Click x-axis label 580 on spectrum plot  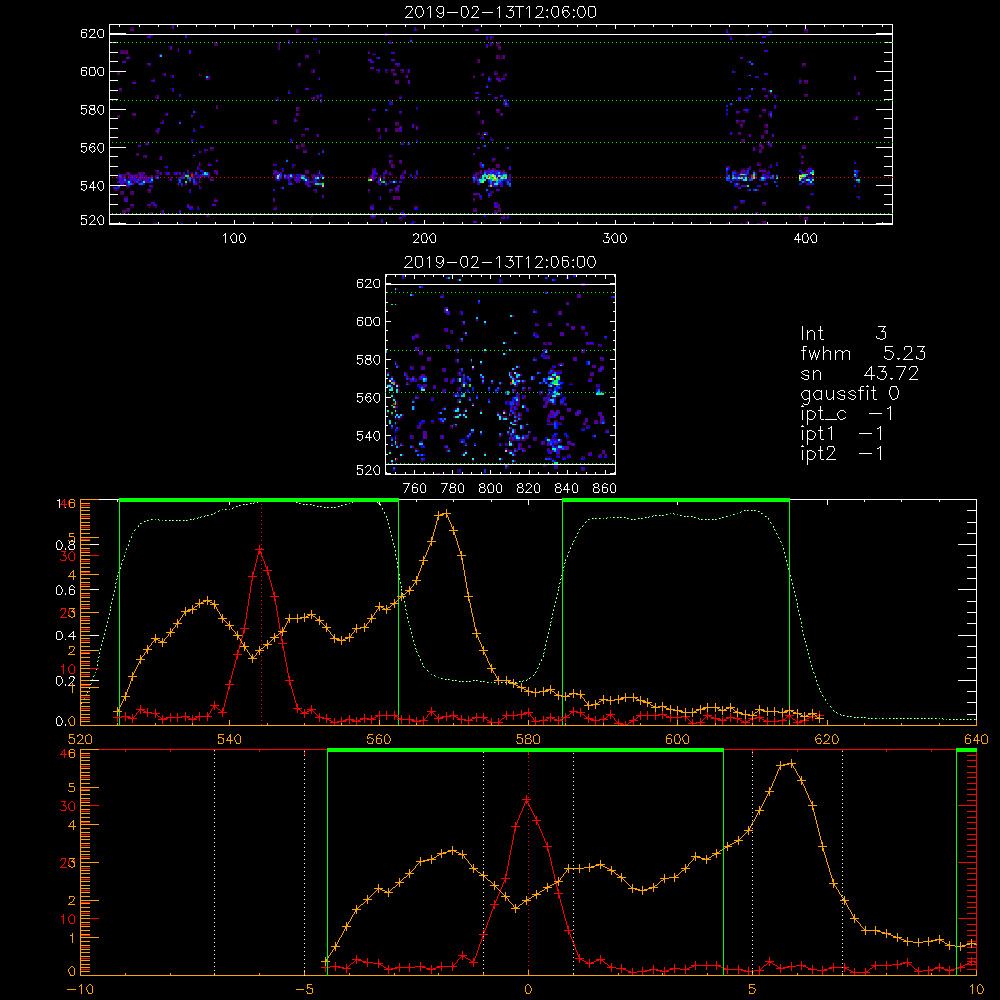[x=528, y=739]
